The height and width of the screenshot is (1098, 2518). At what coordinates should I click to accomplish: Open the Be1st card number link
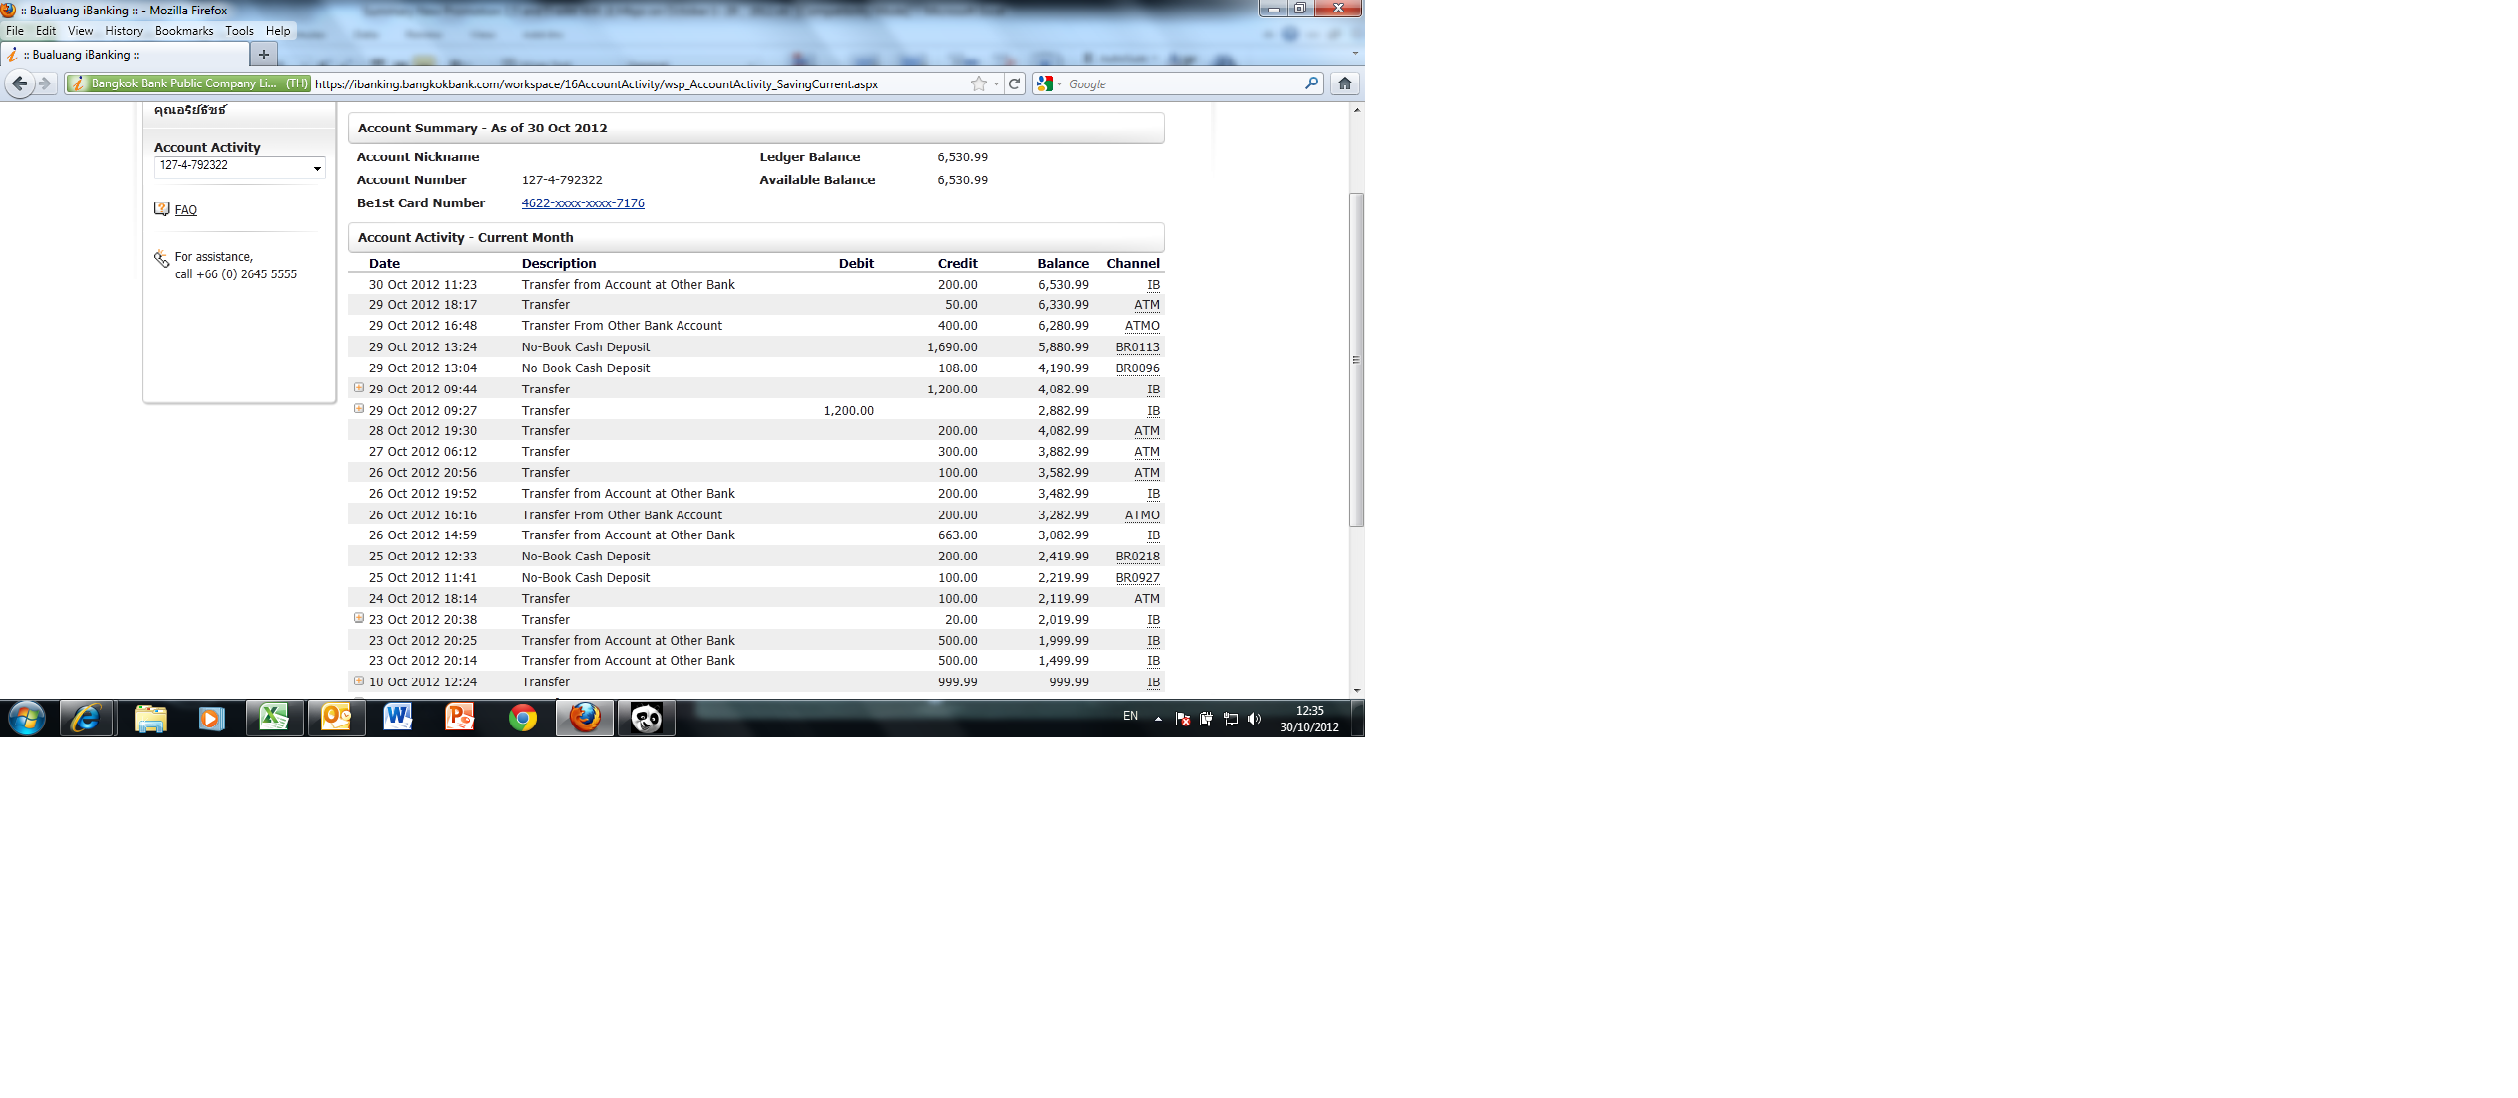(x=583, y=203)
